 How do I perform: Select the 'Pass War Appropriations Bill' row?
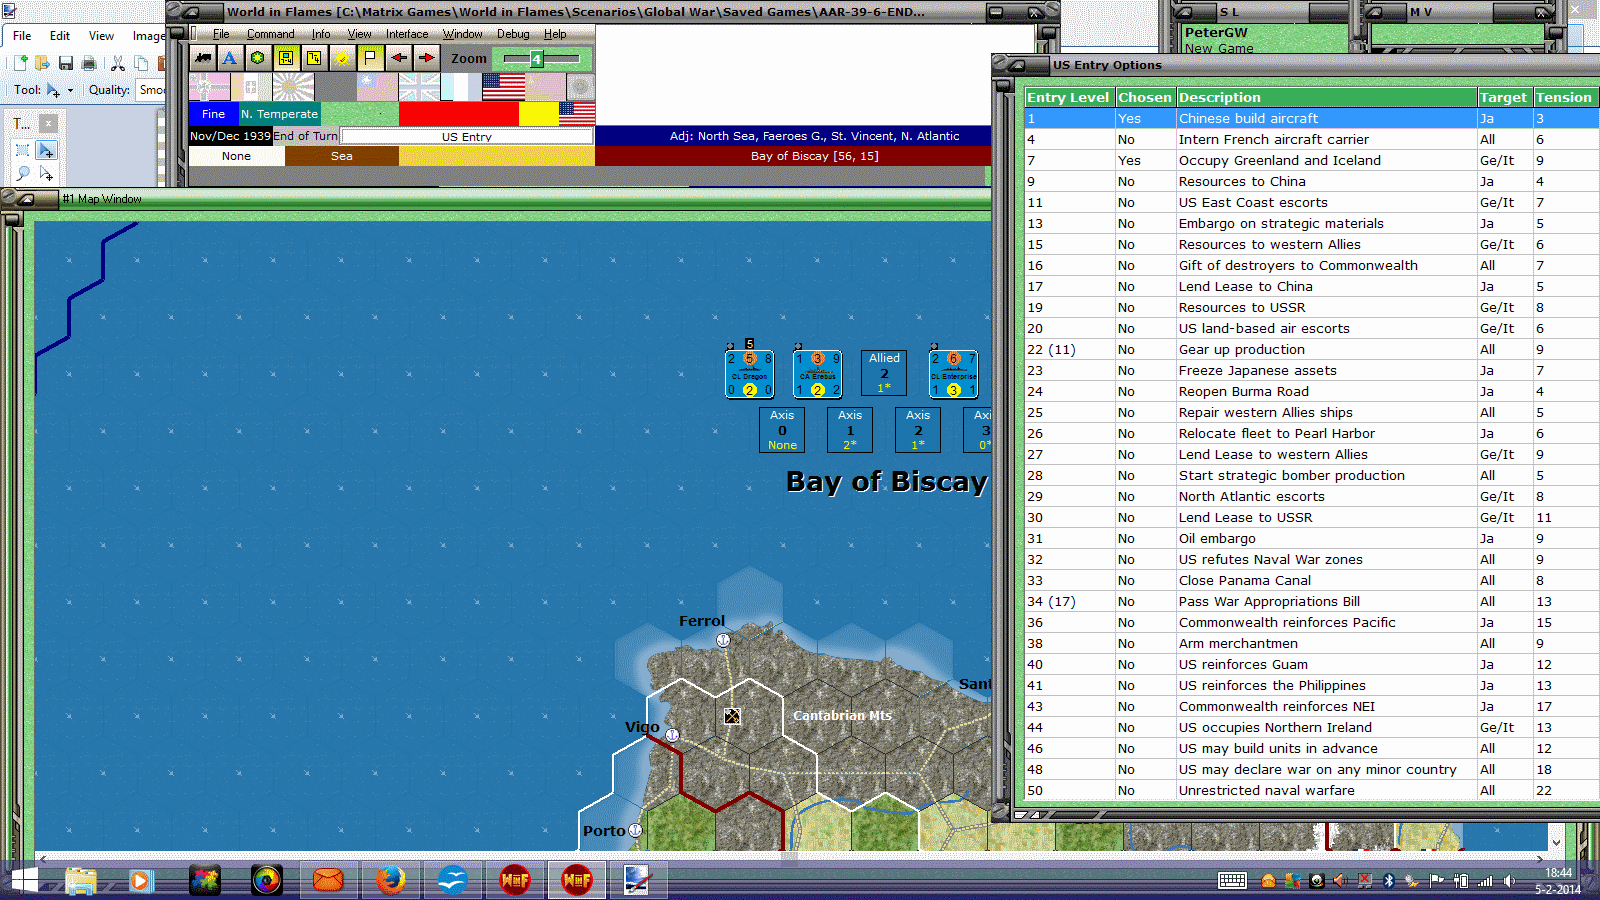coord(1311,601)
